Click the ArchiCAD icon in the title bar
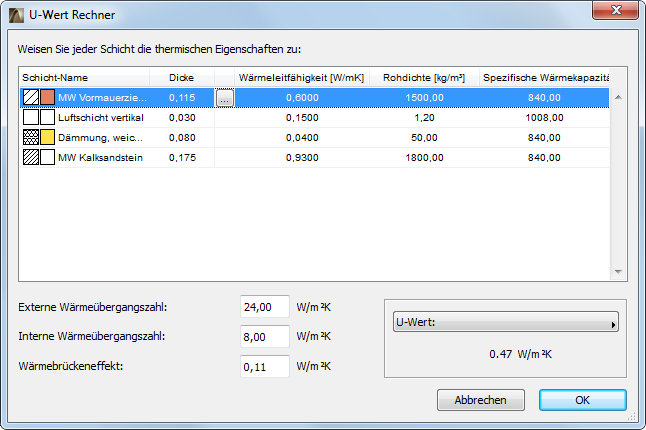The width and height of the screenshot is (646, 430). (16, 15)
